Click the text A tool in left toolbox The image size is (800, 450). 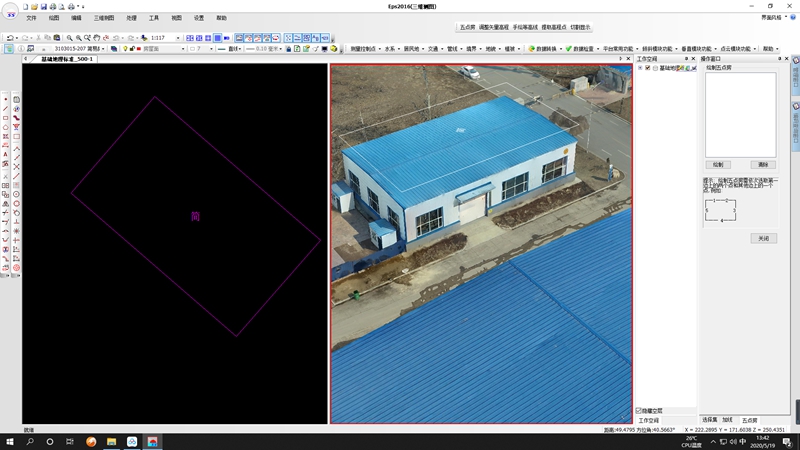[6, 155]
